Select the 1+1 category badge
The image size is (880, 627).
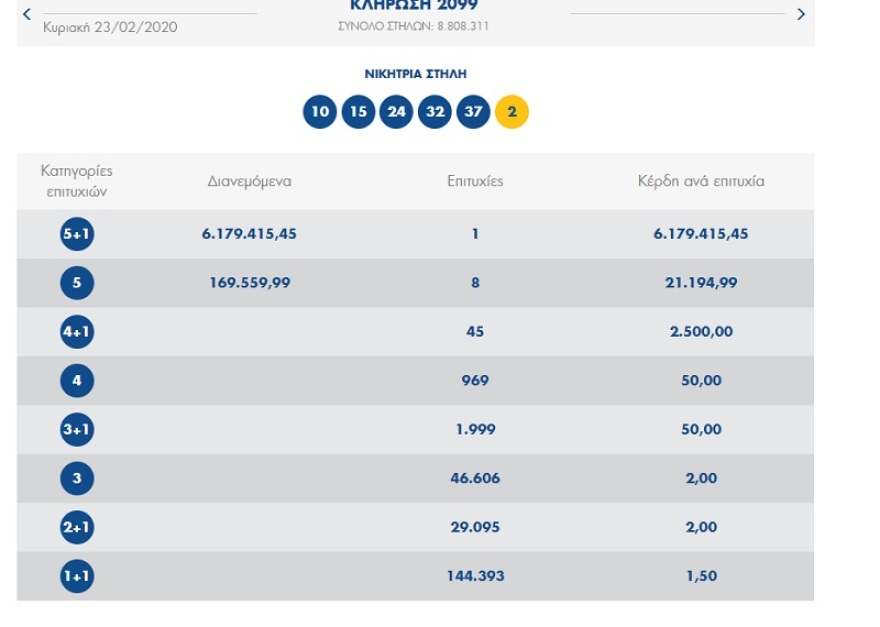coord(77,577)
